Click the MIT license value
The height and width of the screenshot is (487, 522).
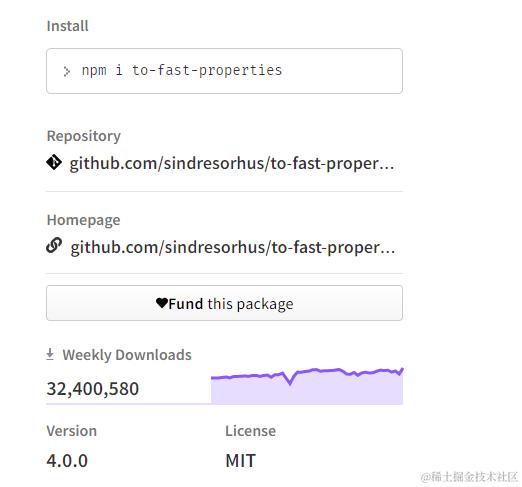coord(241,461)
